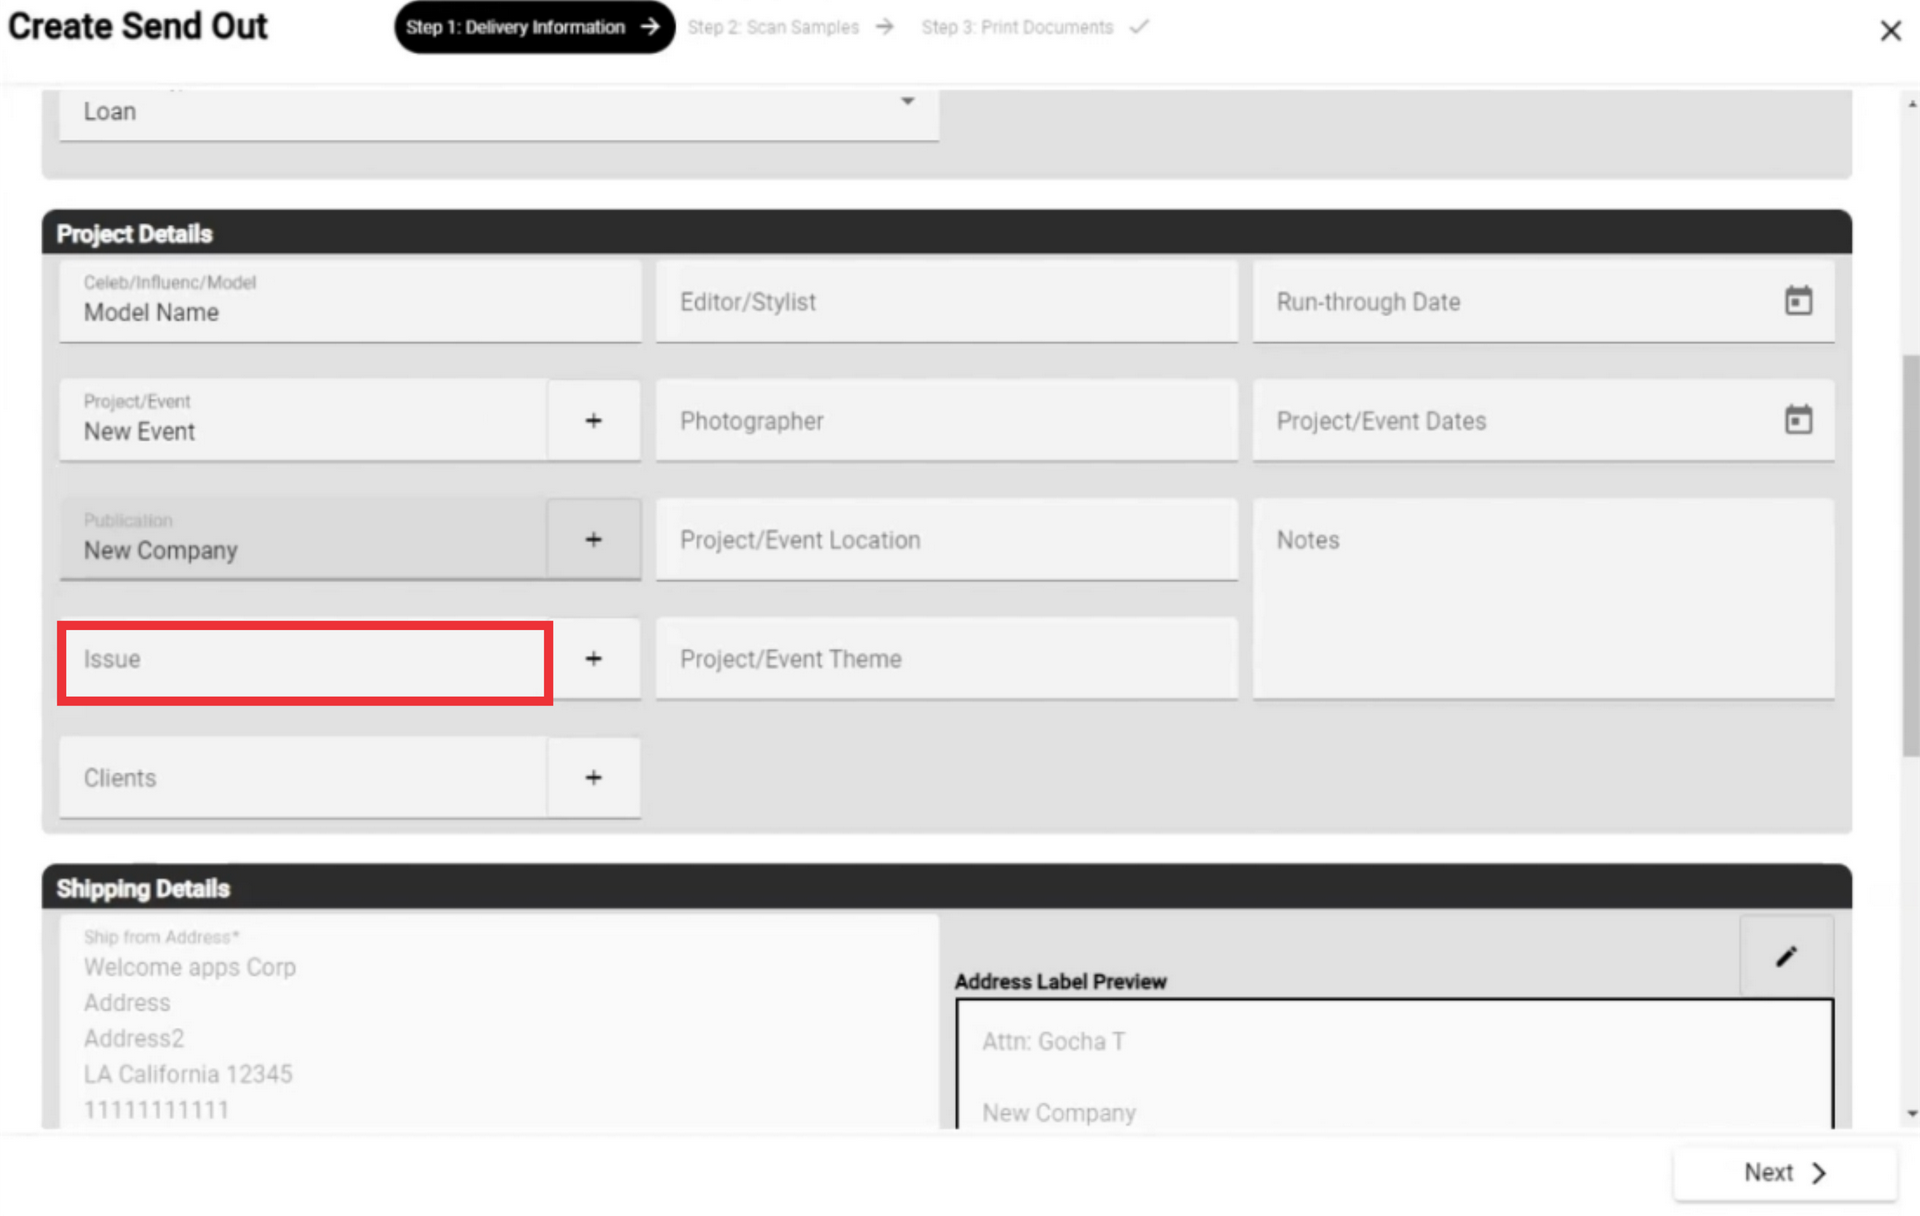Viewport: 1920px width, 1216px height.
Task: Click the vertical scrollbar thumb
Action: [1910, 555]
